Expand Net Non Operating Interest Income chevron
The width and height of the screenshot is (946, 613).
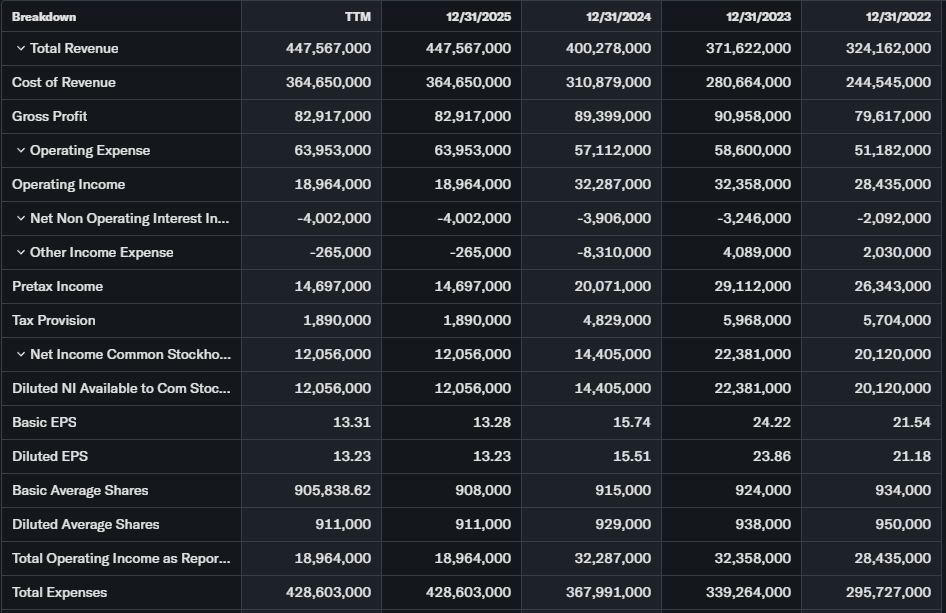click(20, 219)
